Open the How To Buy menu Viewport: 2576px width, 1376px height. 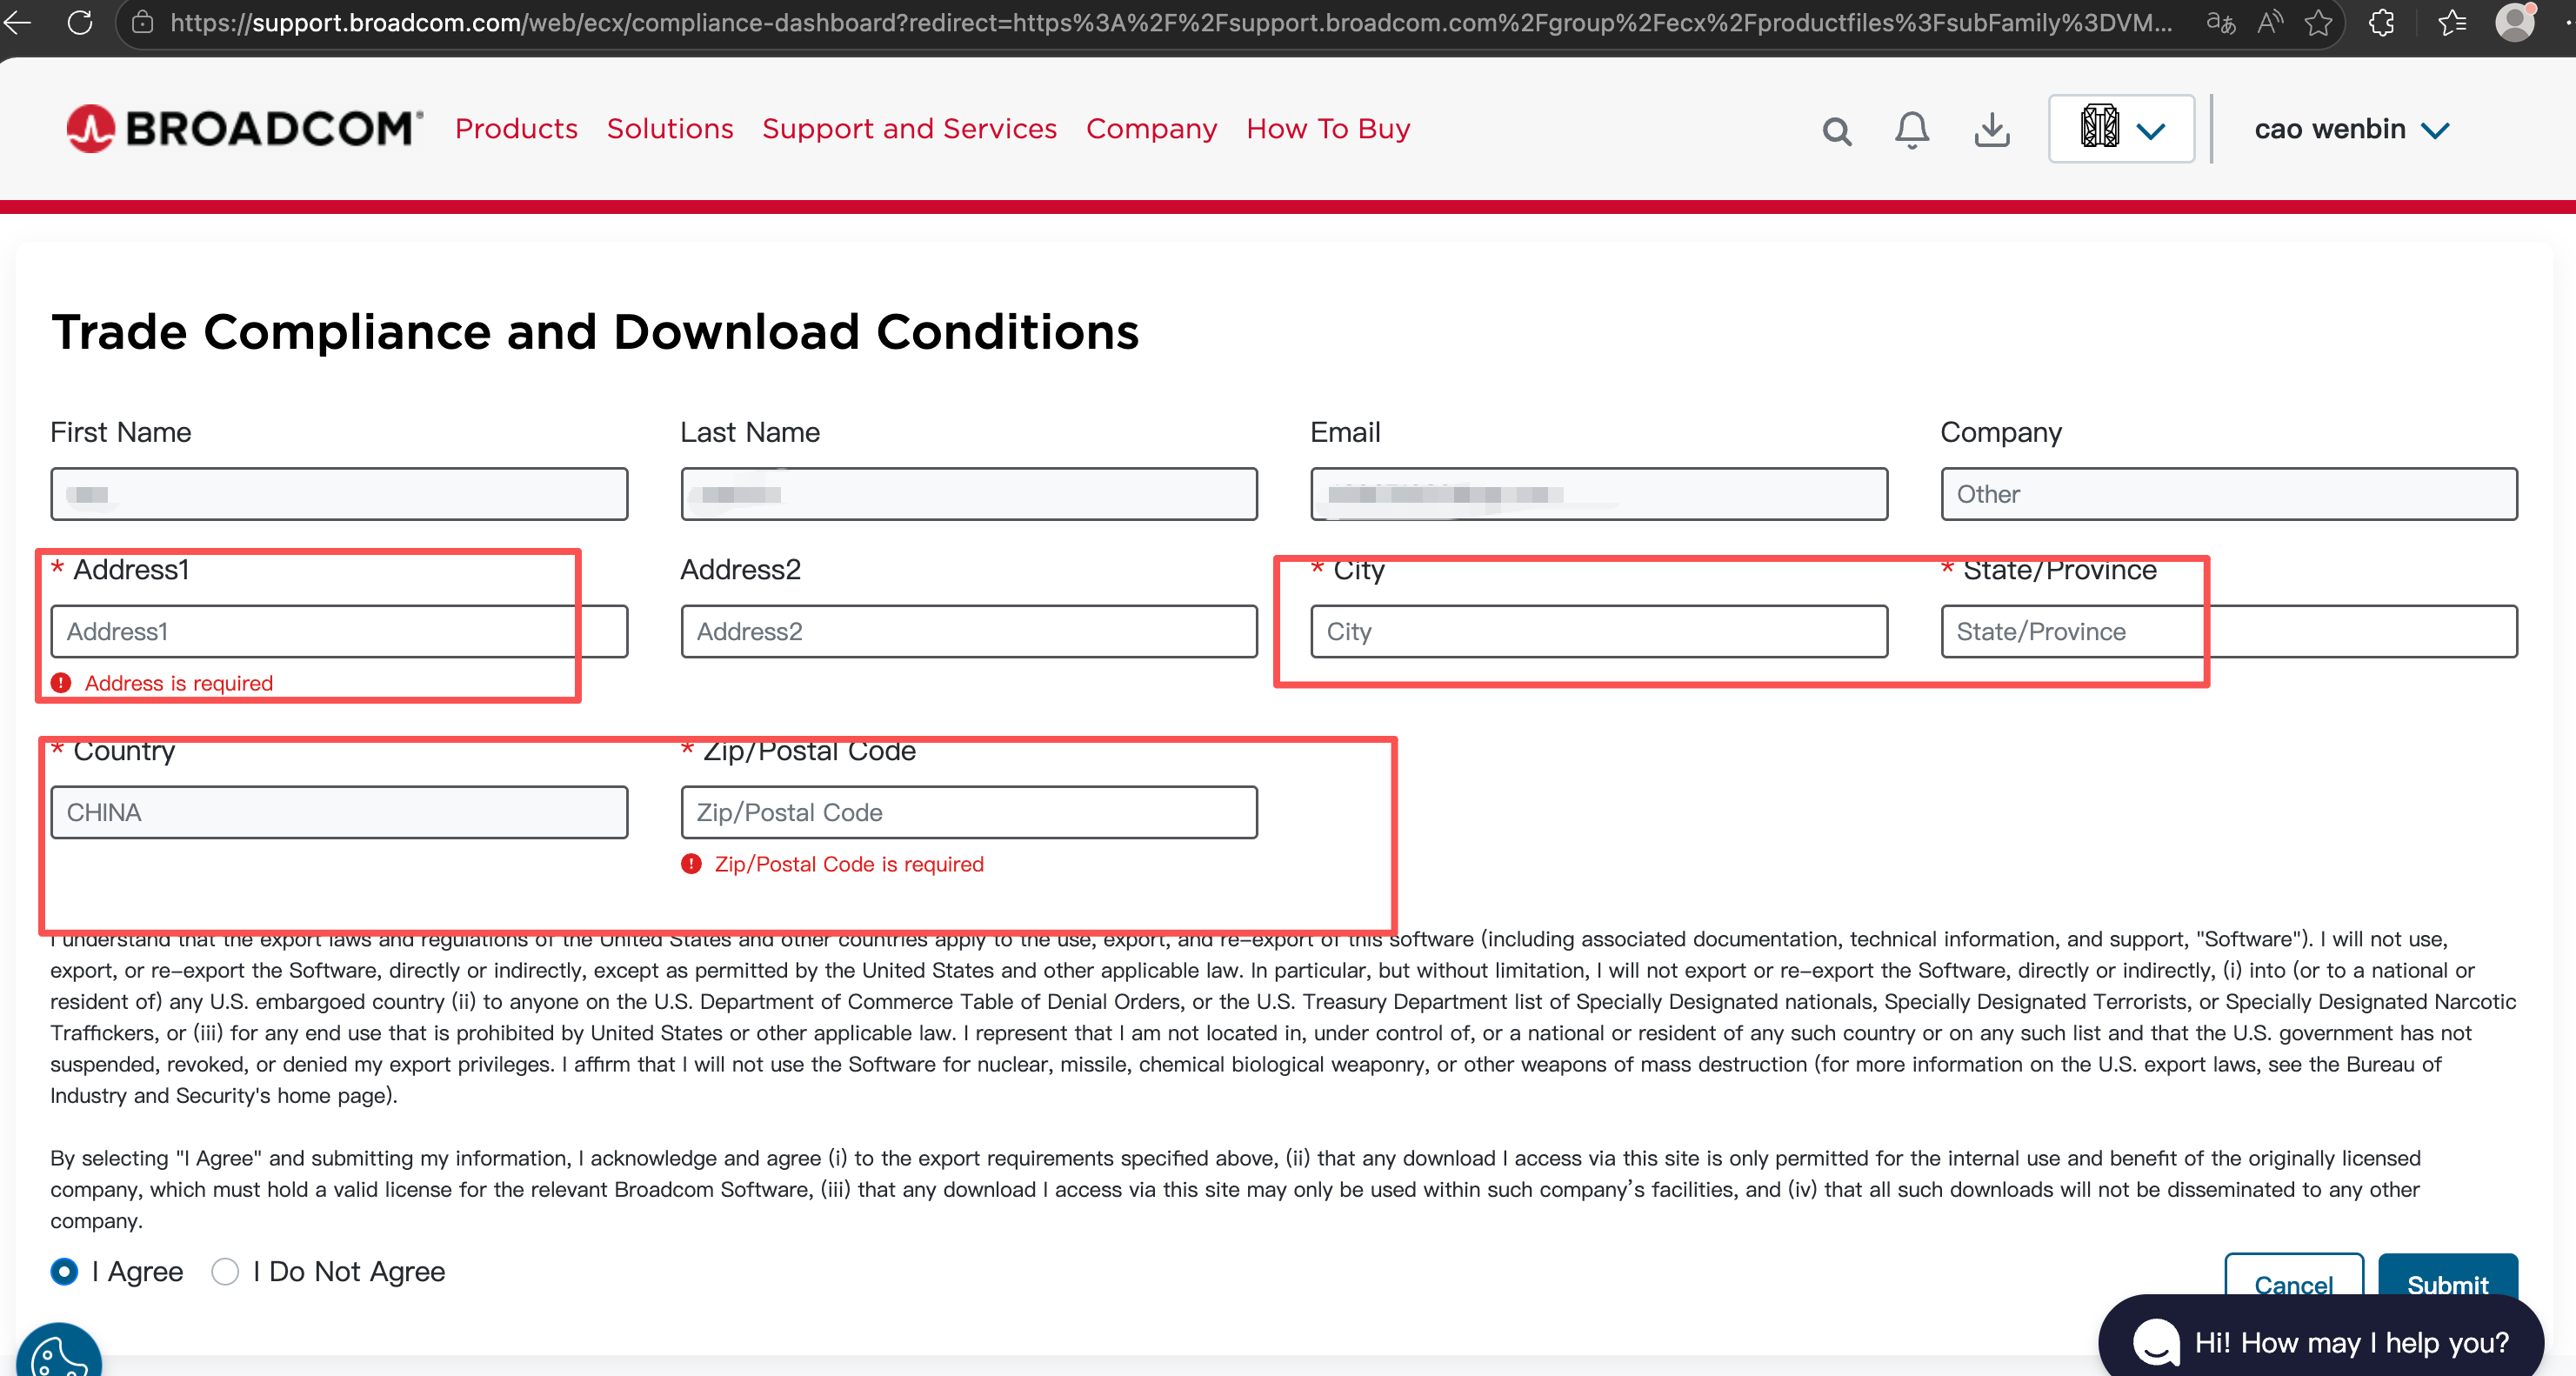[x=1327, y=128]
